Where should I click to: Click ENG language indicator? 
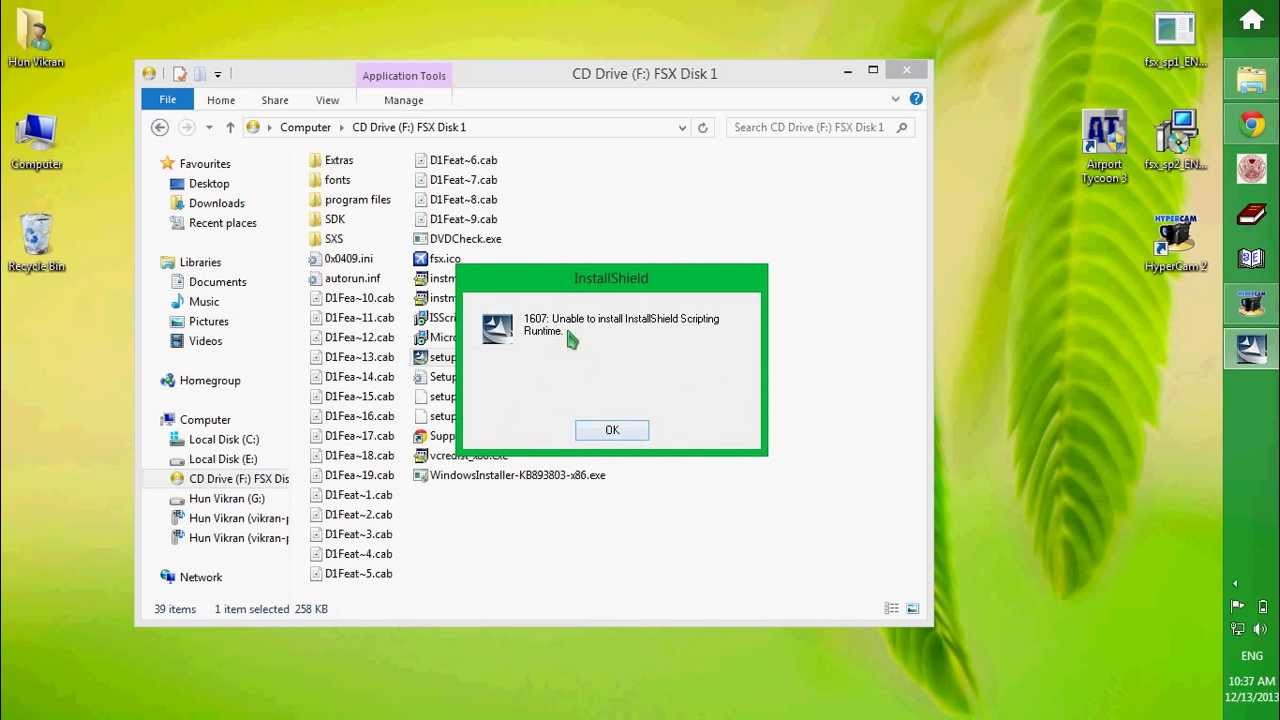pyautogui.click(x=1252, y=656)
